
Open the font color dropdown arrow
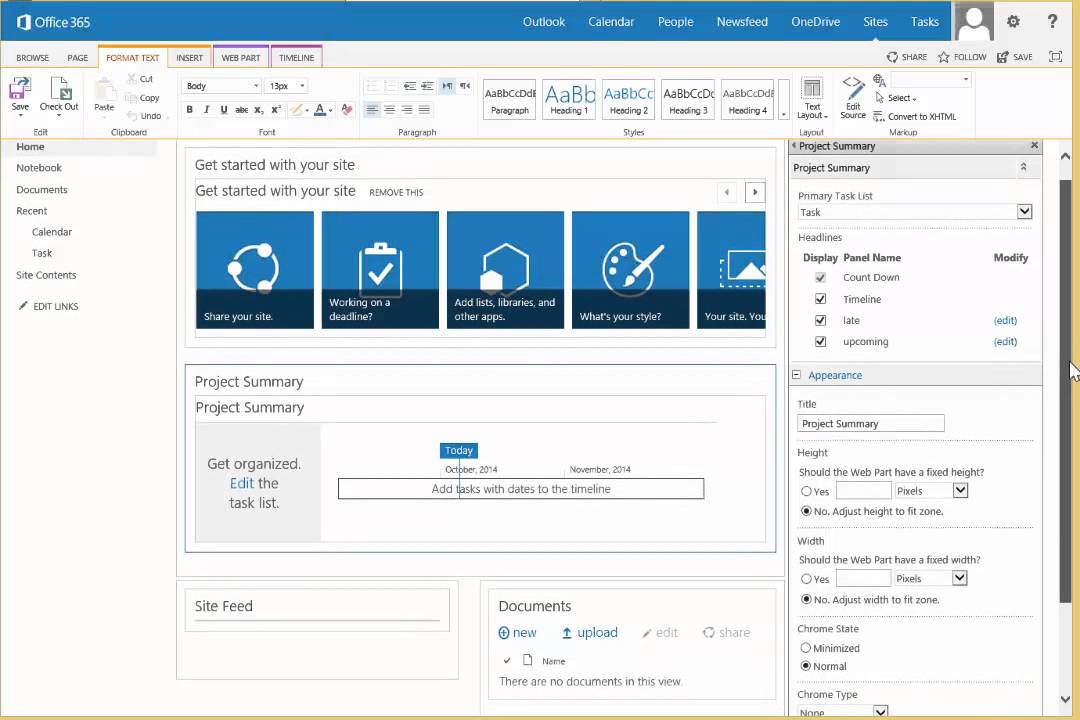(331, 110)
